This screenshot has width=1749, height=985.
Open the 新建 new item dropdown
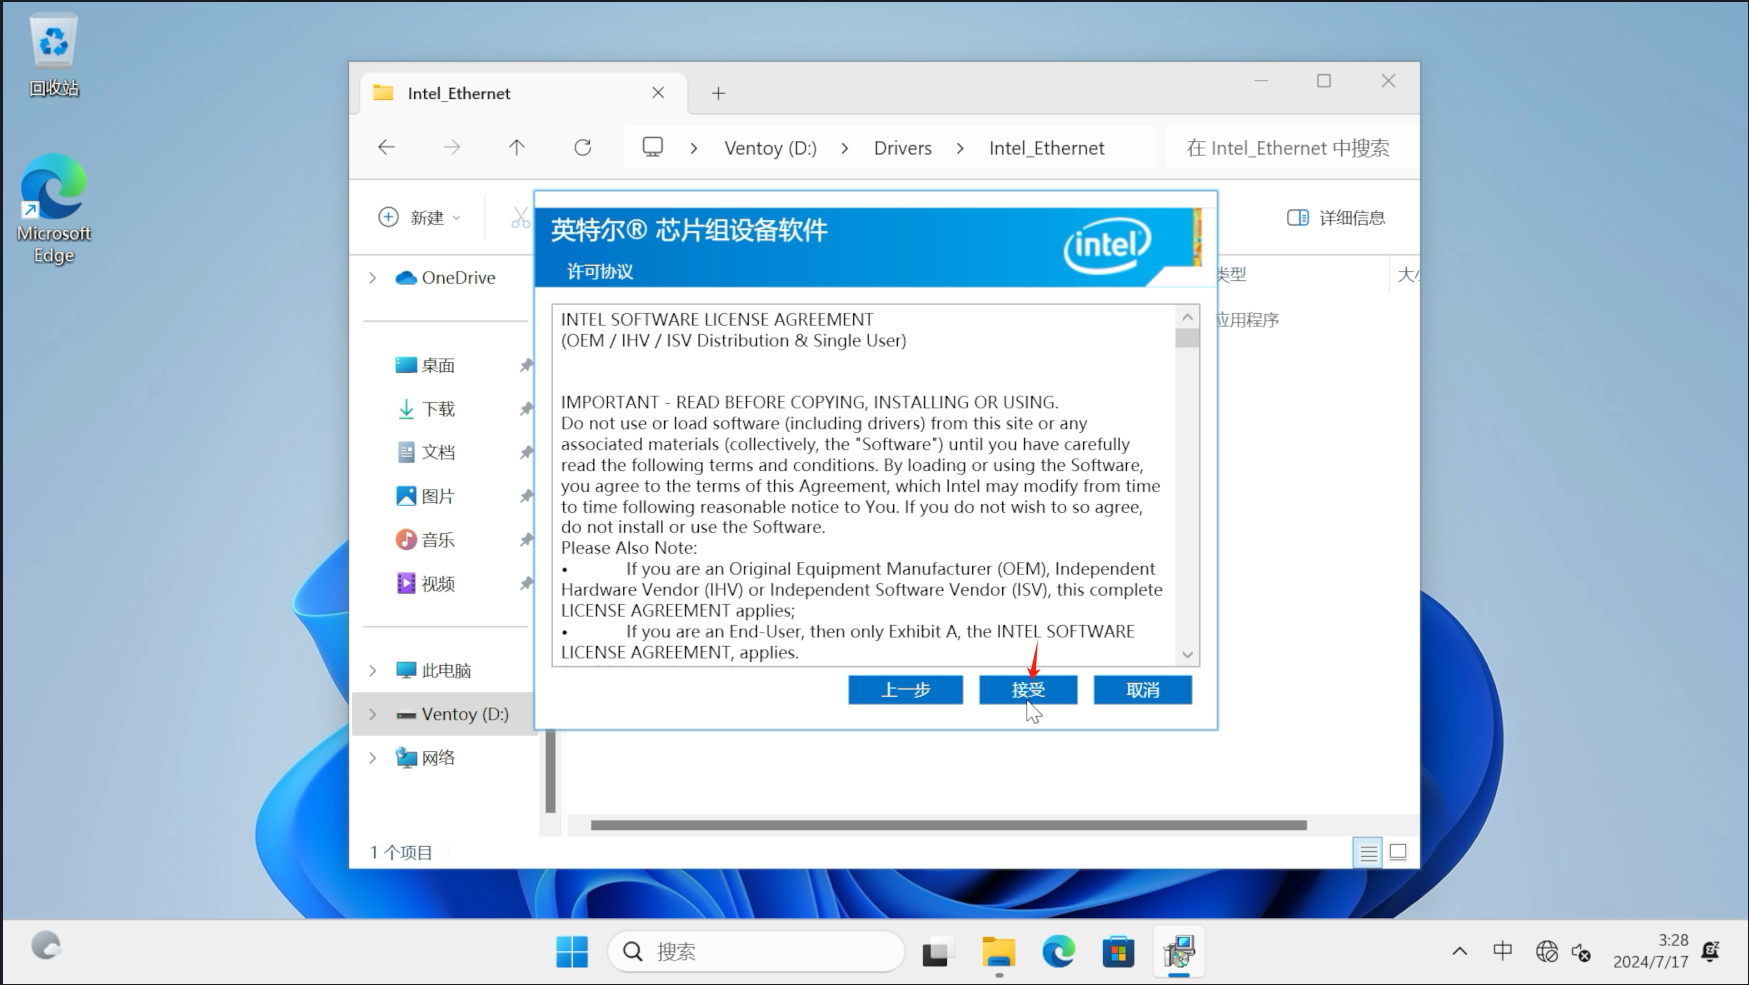tap(420, 217)
